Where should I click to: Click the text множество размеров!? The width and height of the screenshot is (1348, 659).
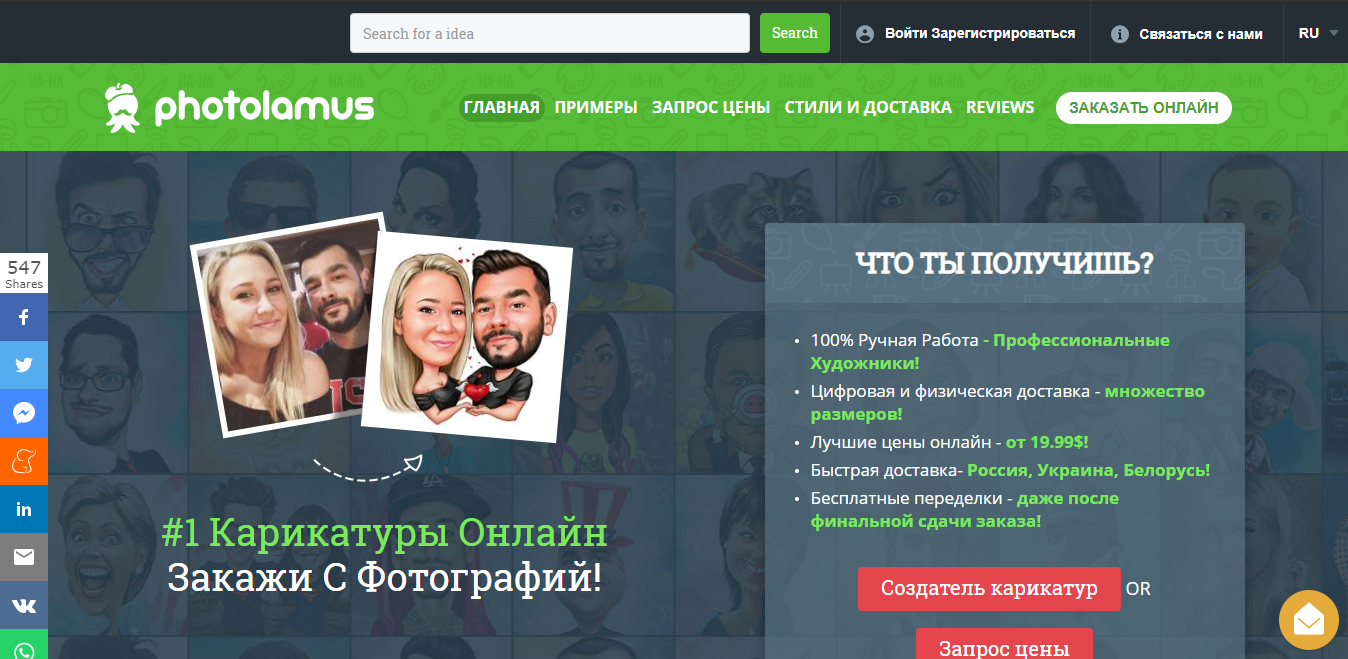(x=1008, y=402)
